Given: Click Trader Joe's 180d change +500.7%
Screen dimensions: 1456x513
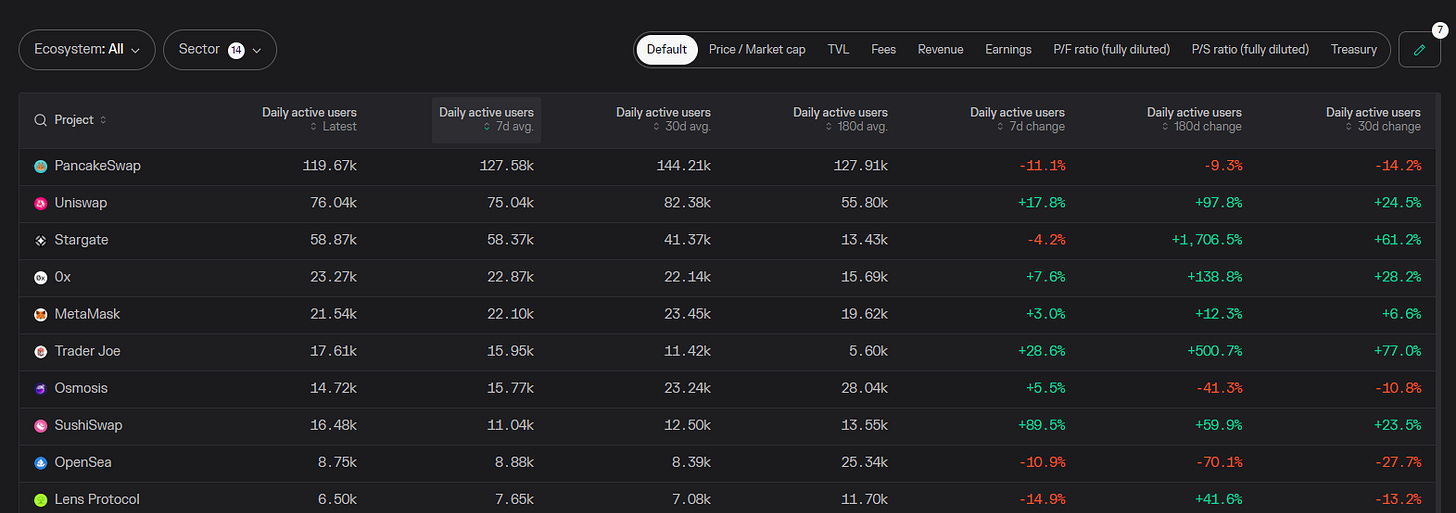Looking at the screenshot, I should tap(1214, 351).
